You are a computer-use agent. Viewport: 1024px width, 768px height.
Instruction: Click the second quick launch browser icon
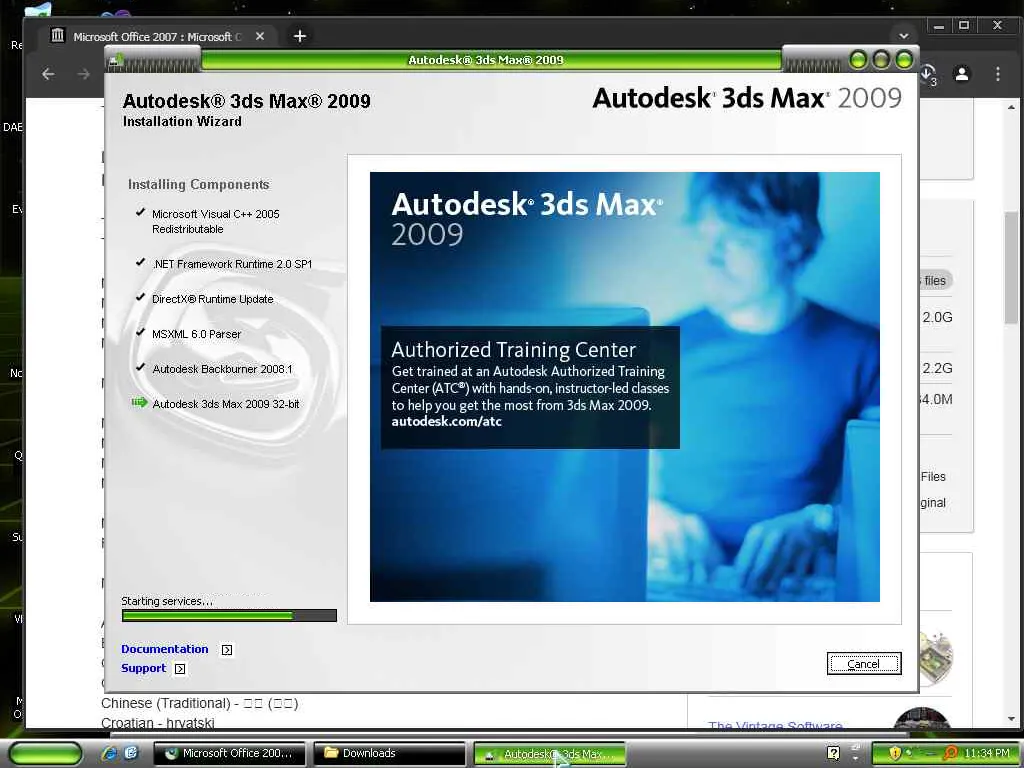point(131,753)
